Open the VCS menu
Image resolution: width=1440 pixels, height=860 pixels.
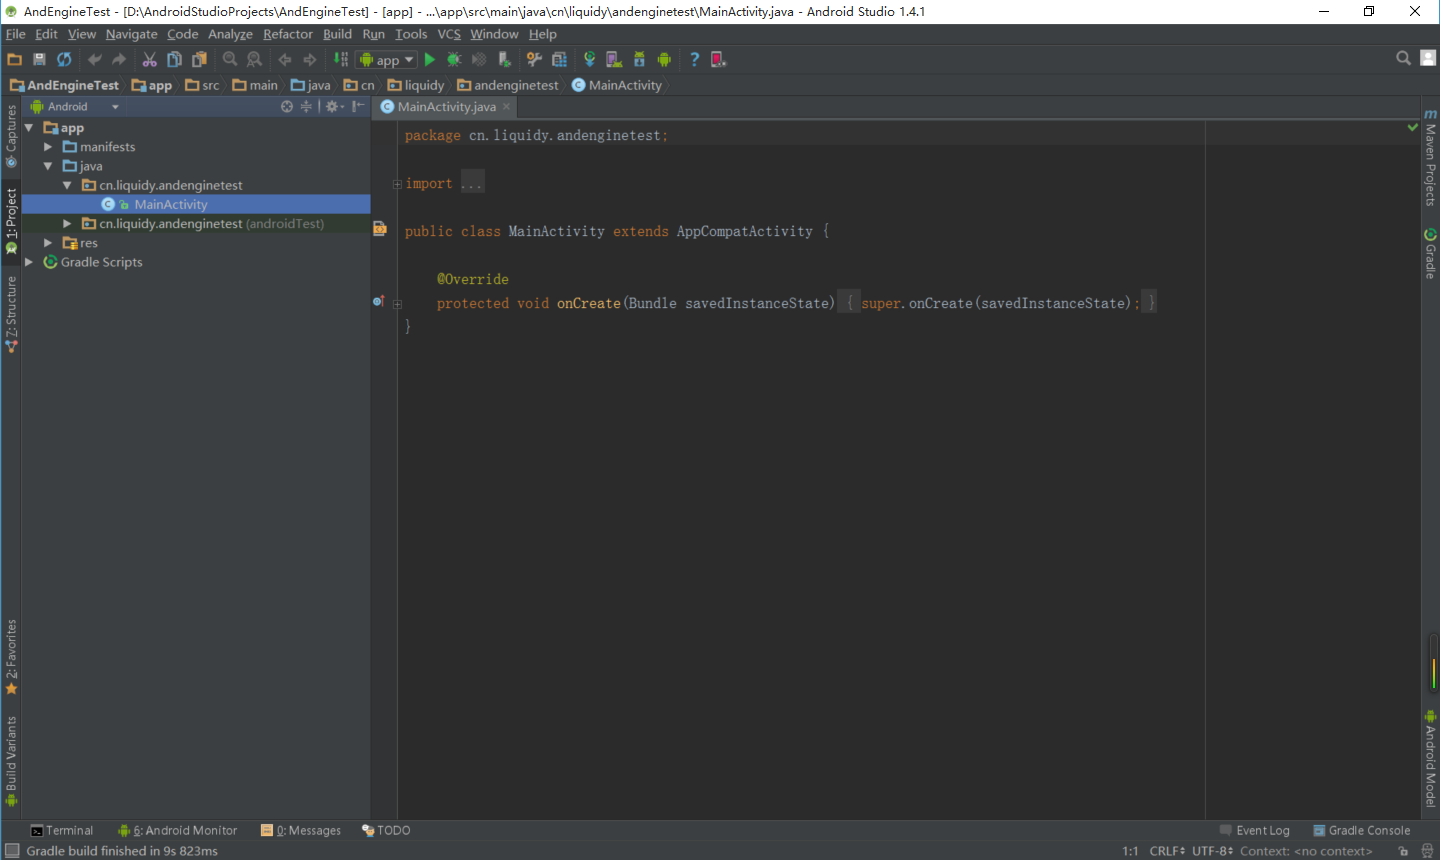click(449, 34)
